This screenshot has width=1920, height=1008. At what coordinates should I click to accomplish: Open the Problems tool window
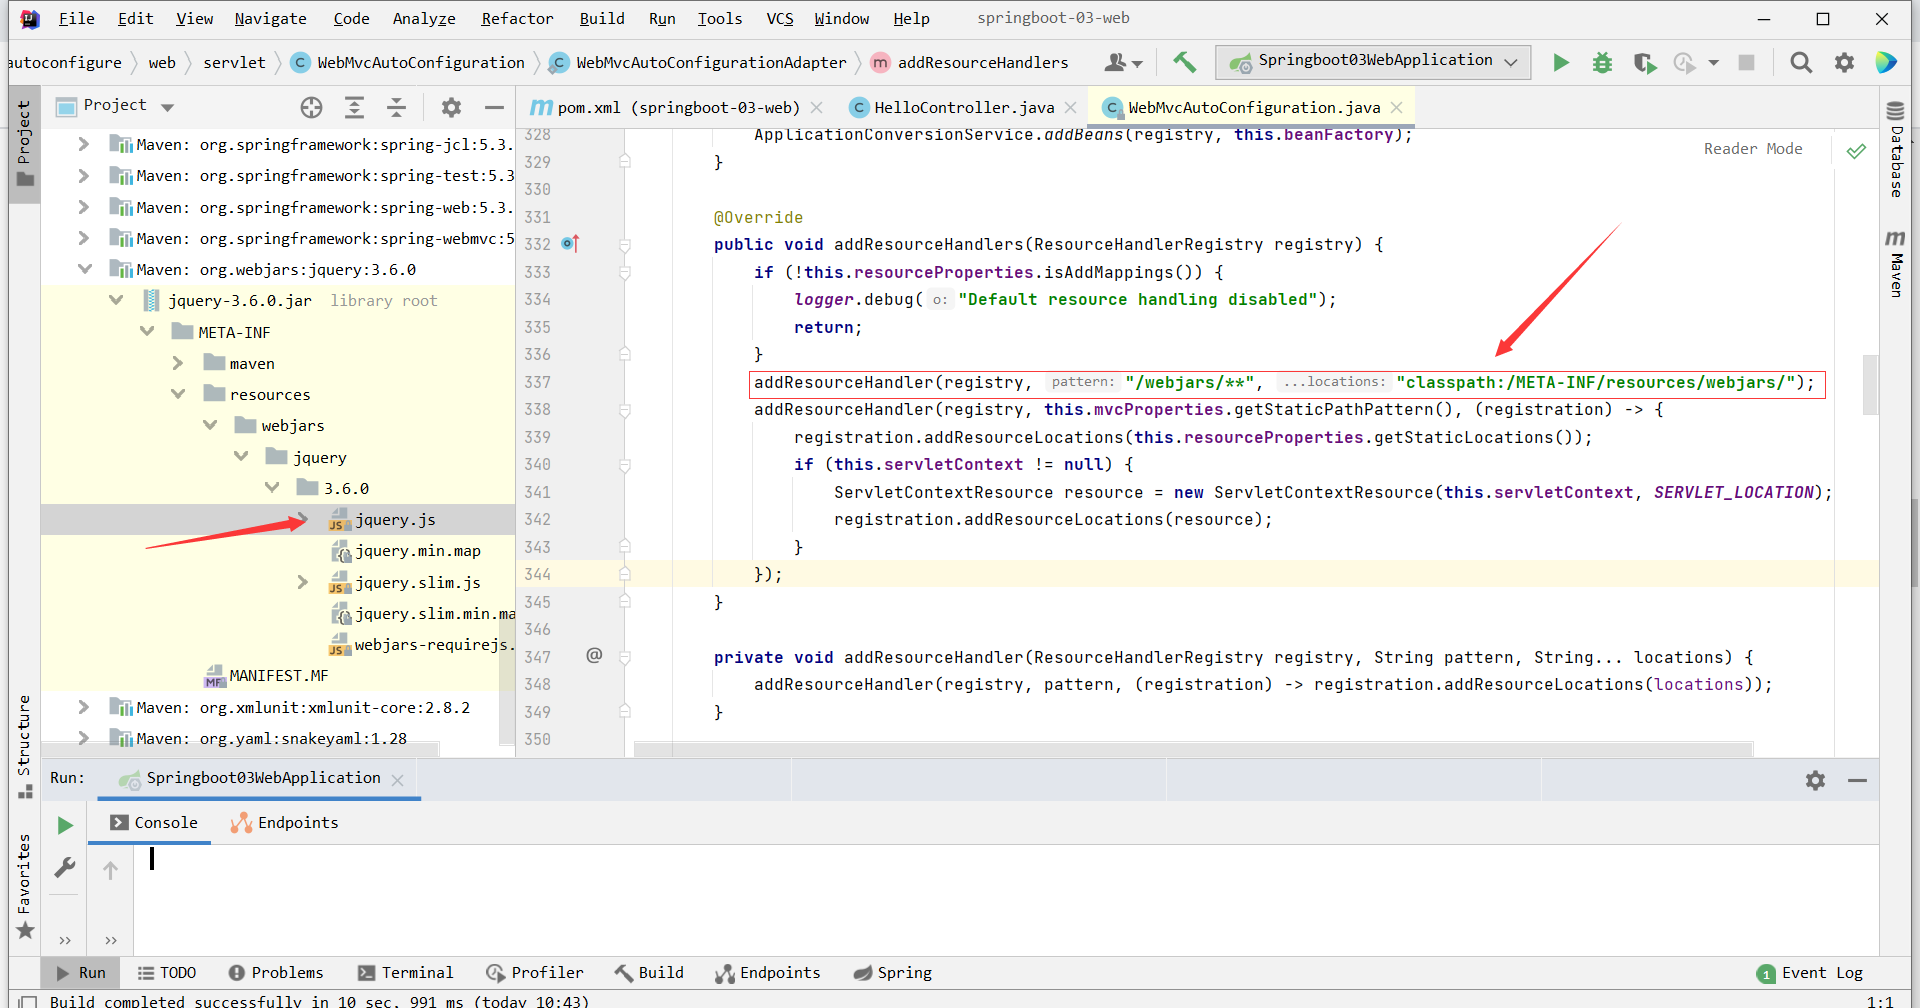[276, 973]
